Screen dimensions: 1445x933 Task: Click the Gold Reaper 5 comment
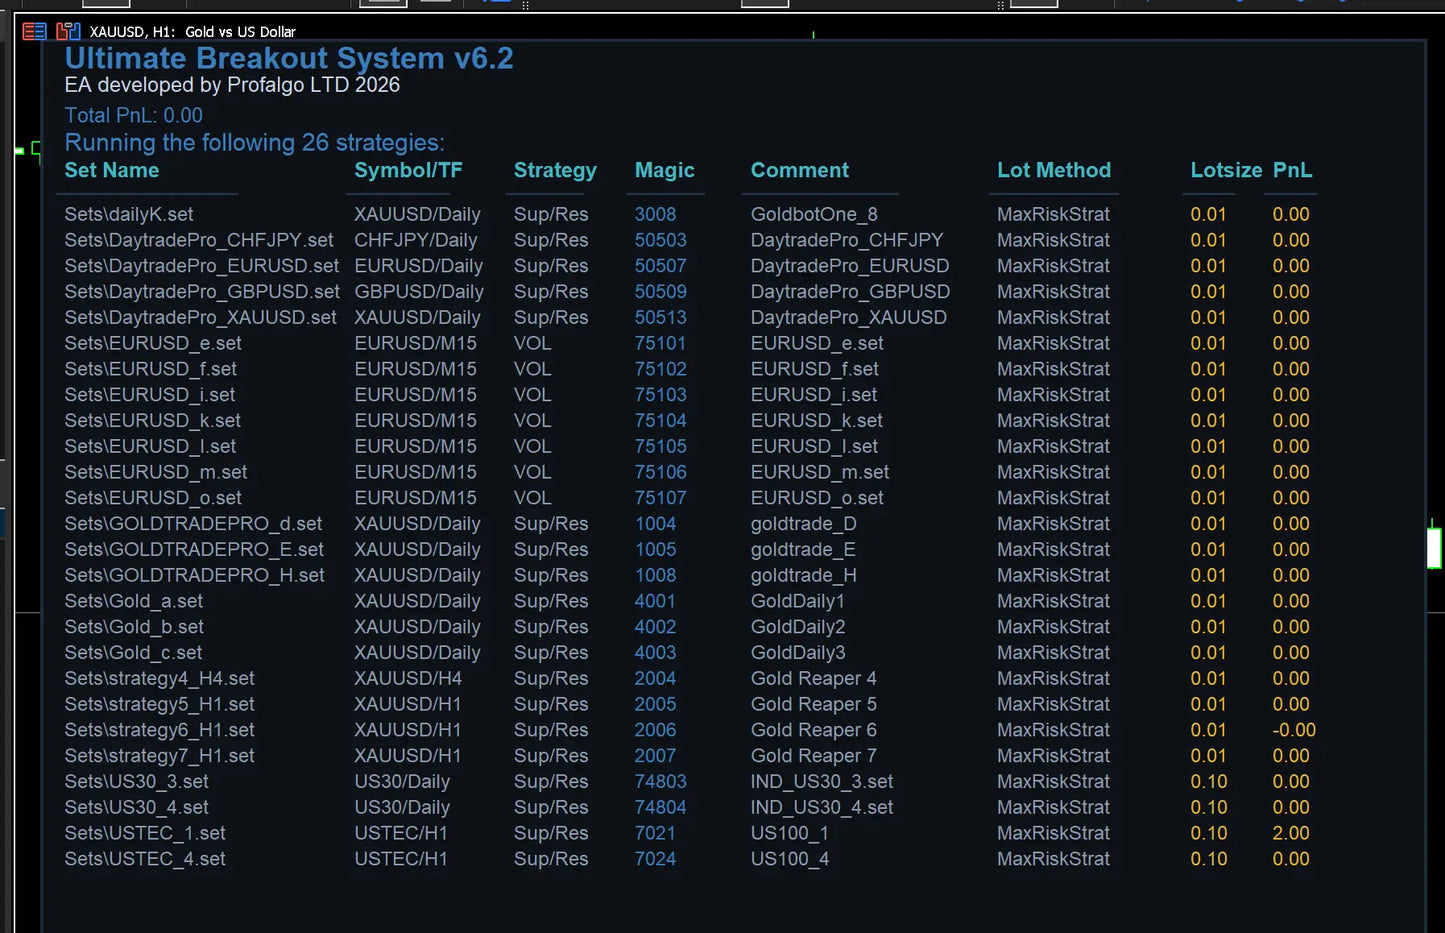coord(814,704)
